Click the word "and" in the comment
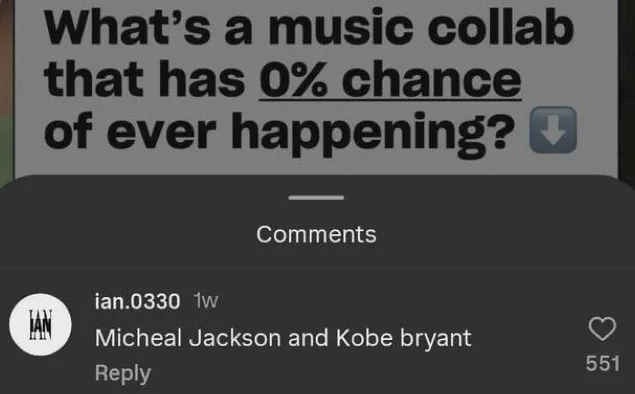The height and width of the screenshot is (394, 635). (308, 338)
